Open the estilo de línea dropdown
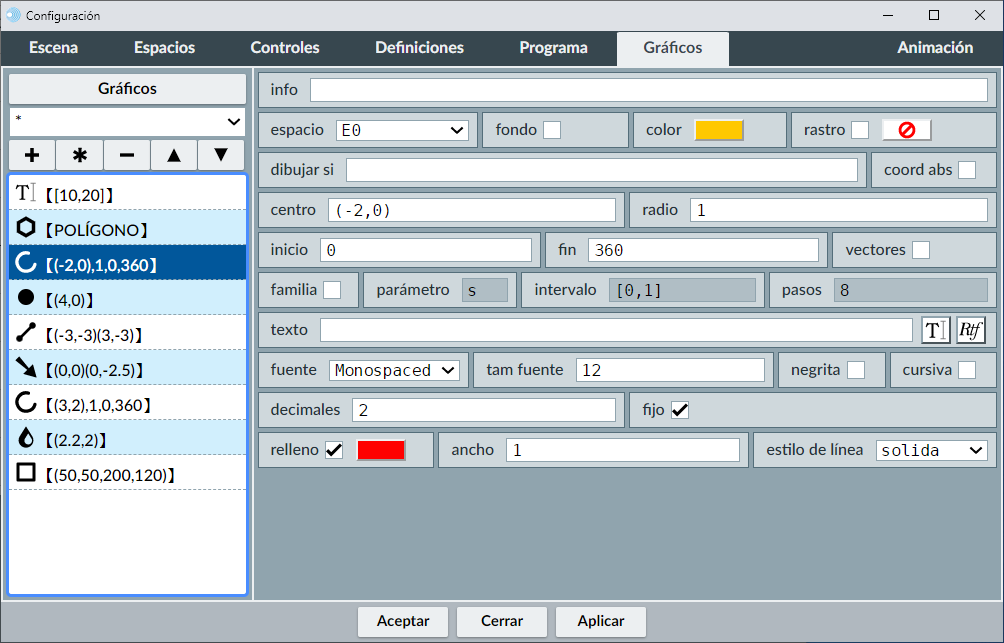 pyautogui.click(x=931, y=450)
